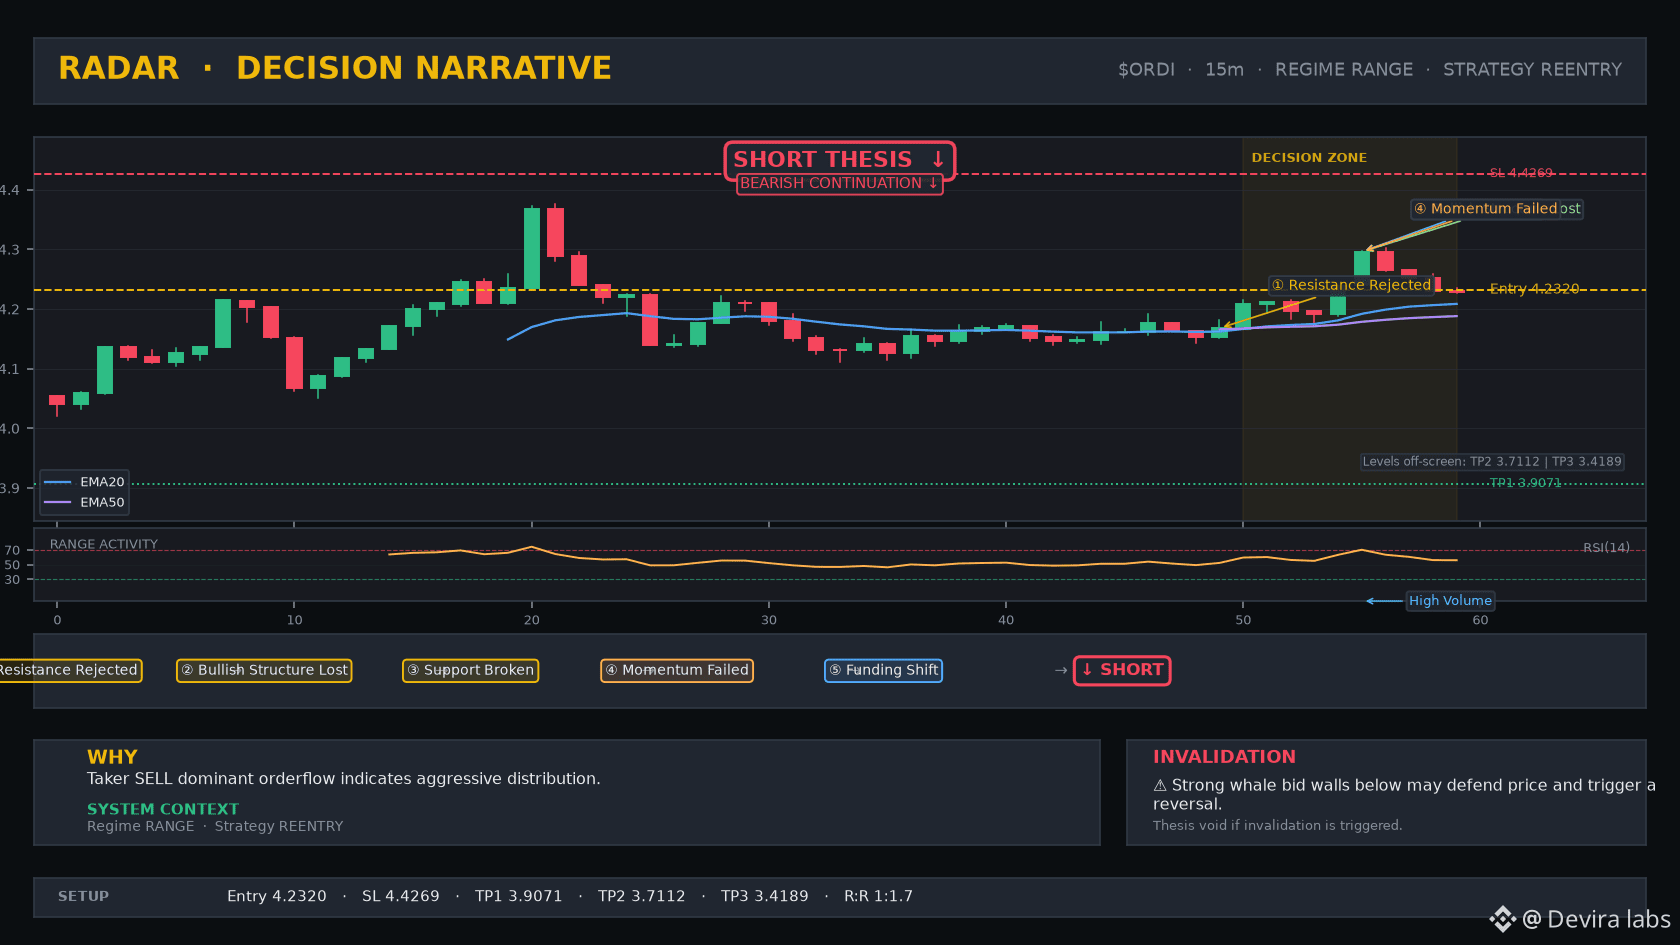Click the RANGE ACTIVITY panel label
The image size is (1680, 945).
[104, 545]
